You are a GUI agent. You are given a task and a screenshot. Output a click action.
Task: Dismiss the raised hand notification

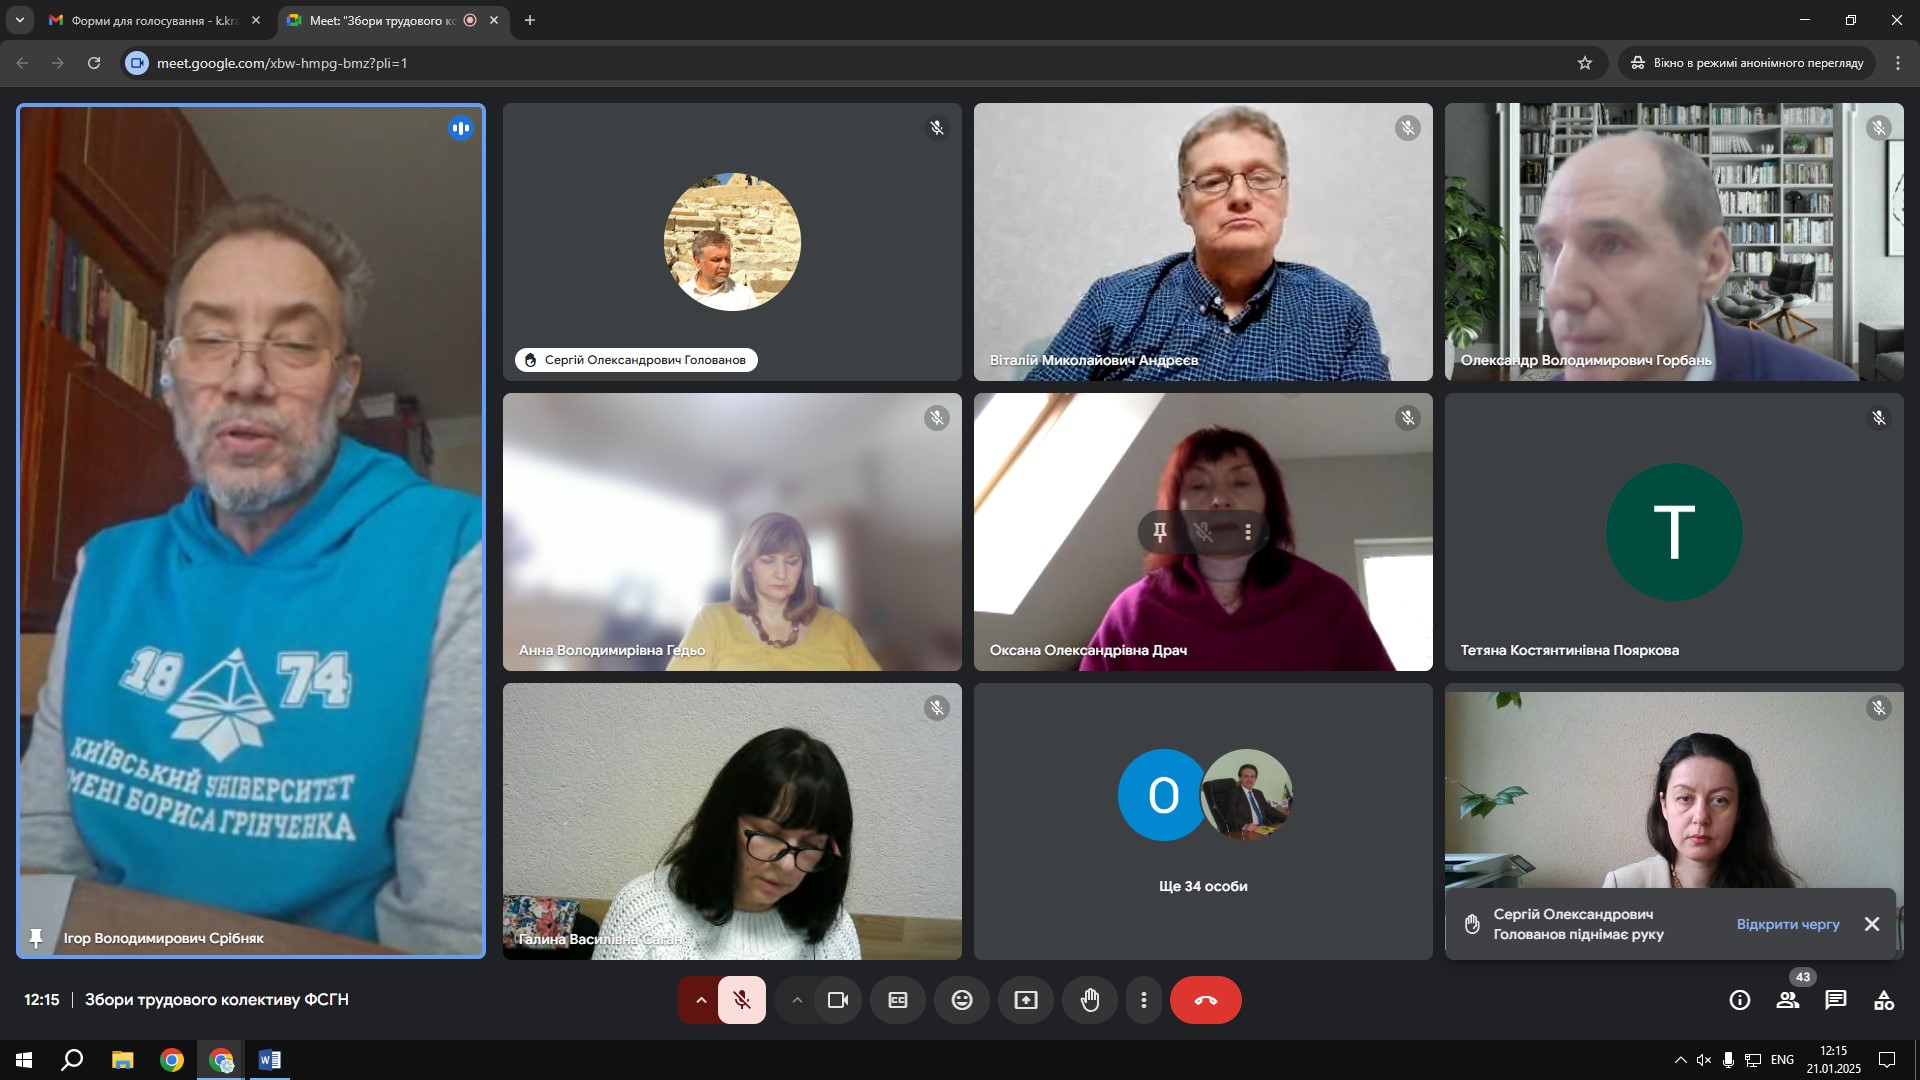[1872, 924]
